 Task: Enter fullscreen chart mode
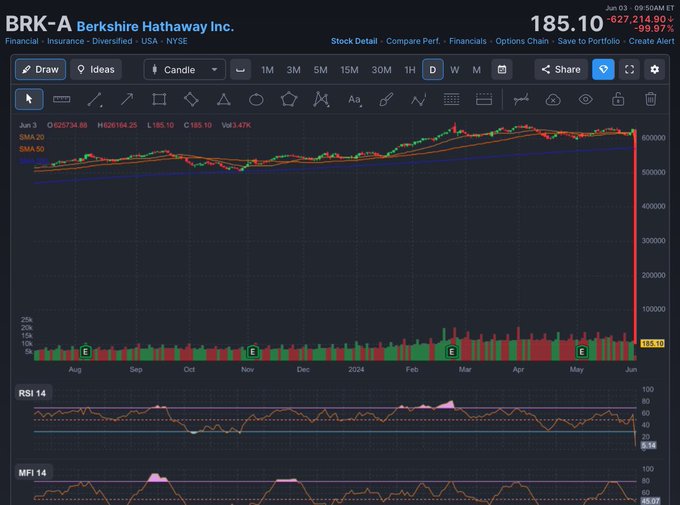629,69
